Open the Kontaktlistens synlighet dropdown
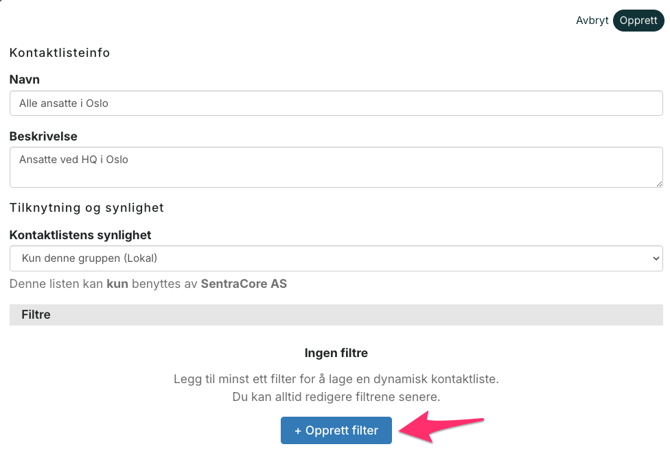The width and height of the screenshot is (670, 464). 336,258
